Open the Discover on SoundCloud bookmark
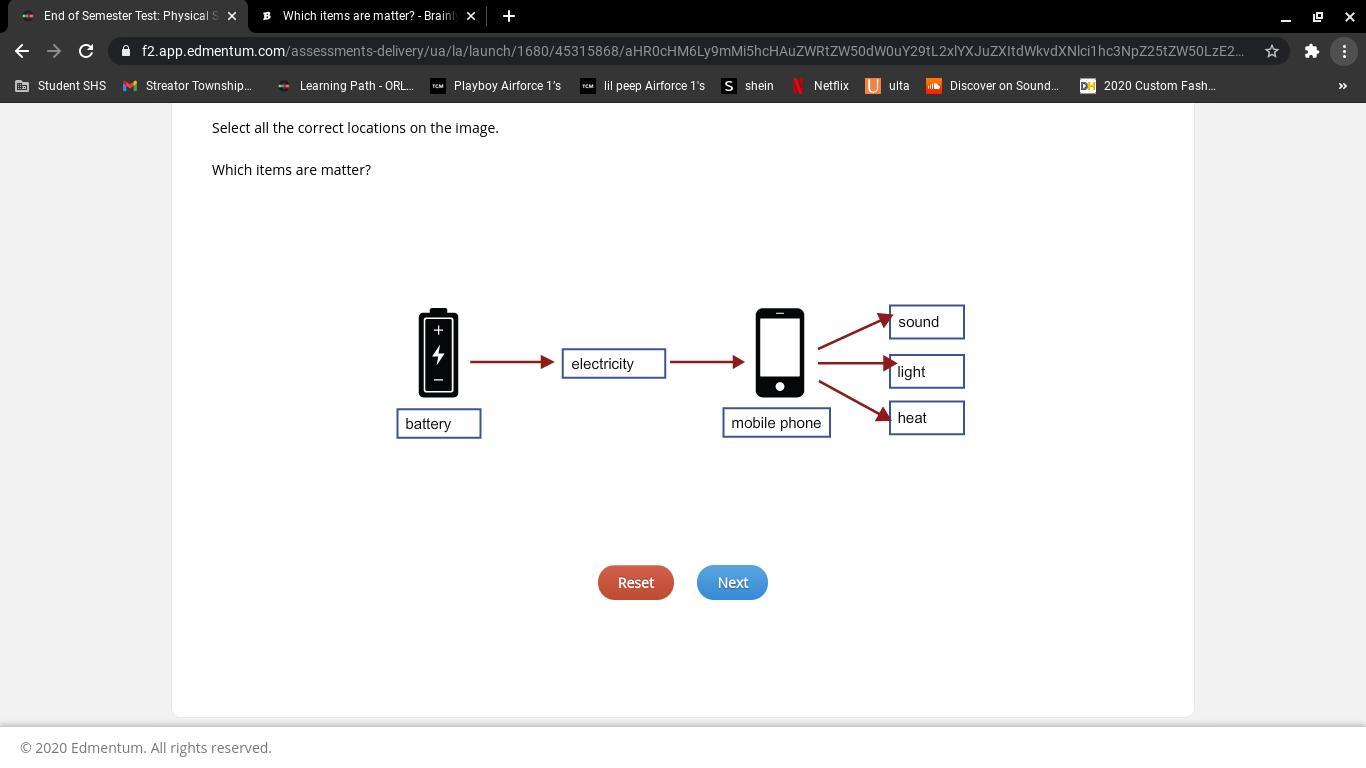 992,86
